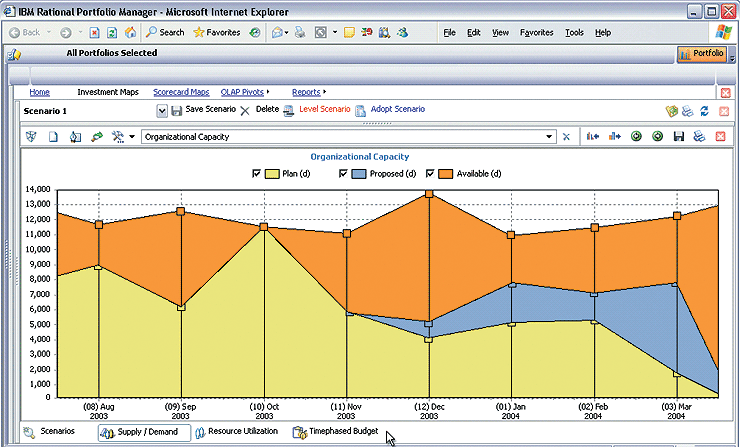Image resolution: width=740 pixels, height=447 pixels.
Task: Go to browser Home page icon
Action: (130, 32)
